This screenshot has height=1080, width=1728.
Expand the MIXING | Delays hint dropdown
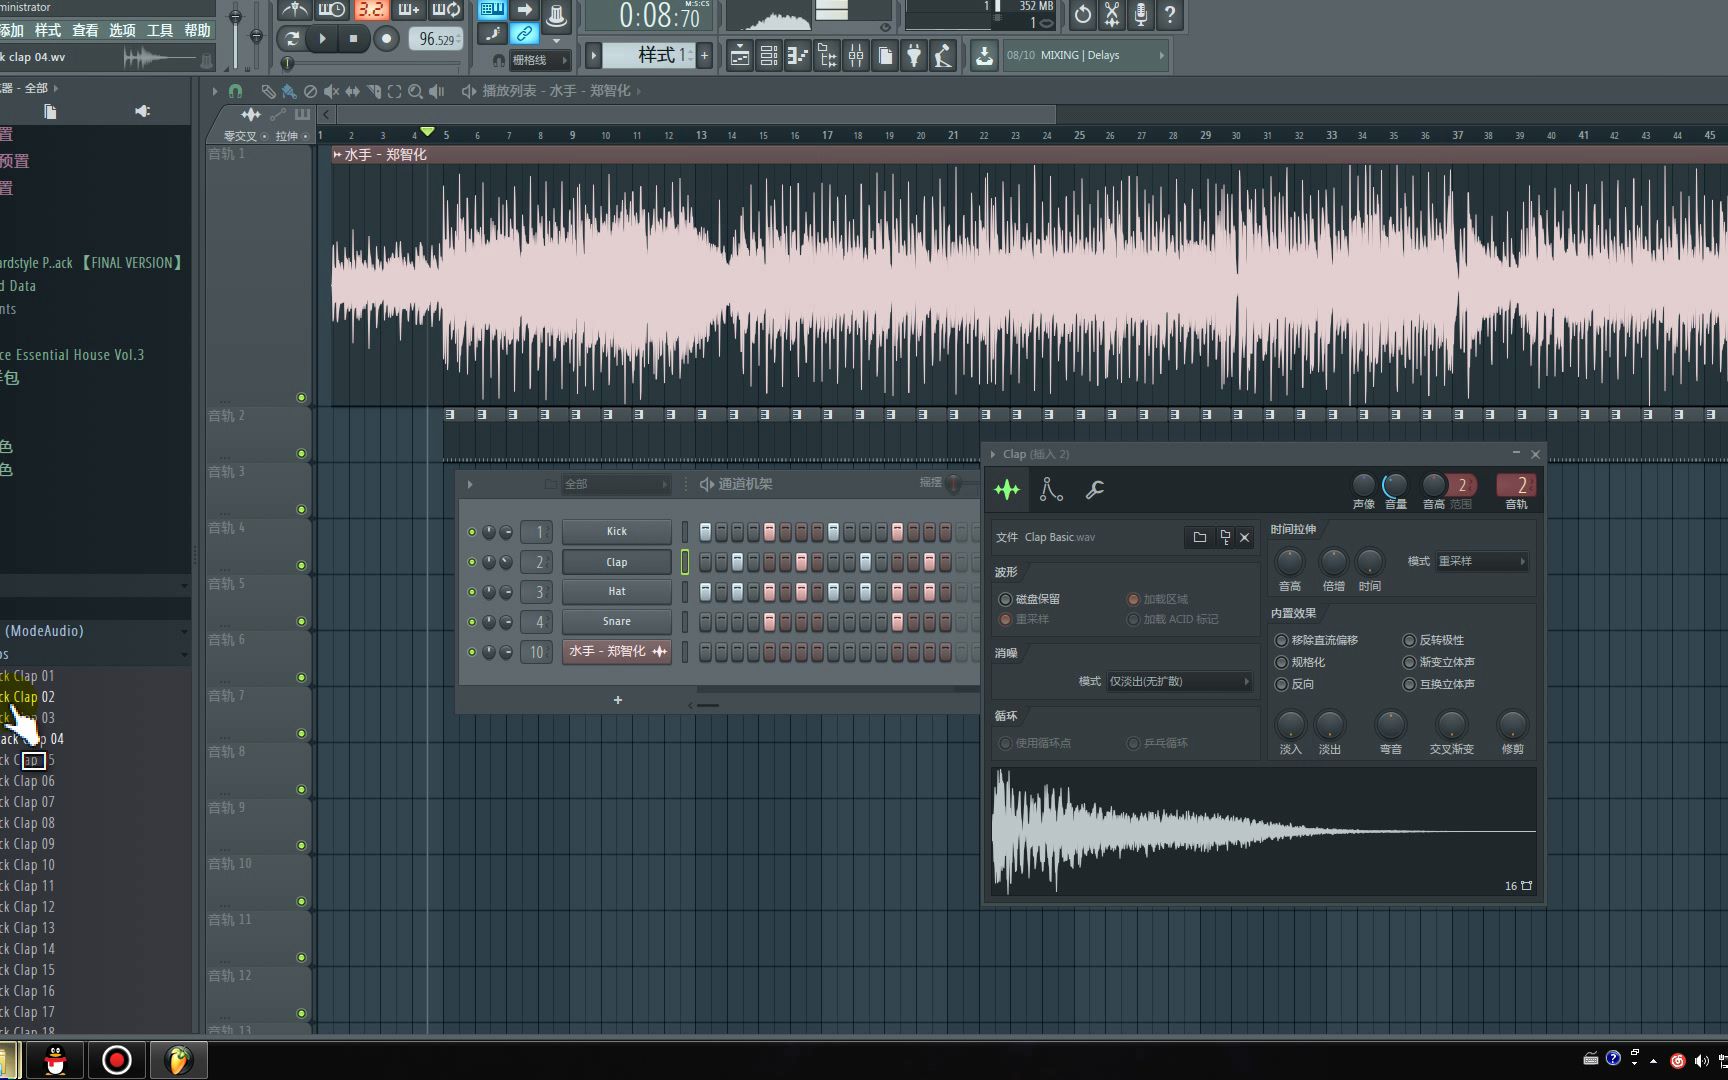click(x=1161, y=55)
